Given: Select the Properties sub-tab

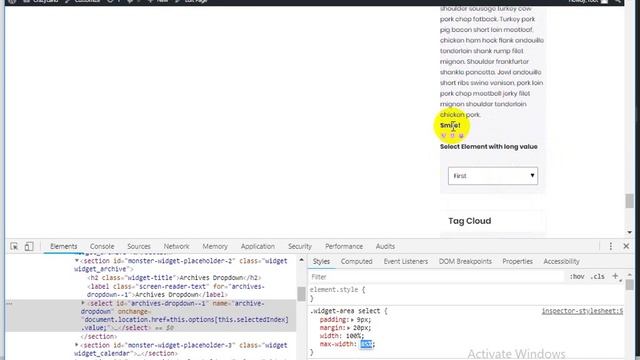Looking at the screenshot, I should [x=517, y=261].
